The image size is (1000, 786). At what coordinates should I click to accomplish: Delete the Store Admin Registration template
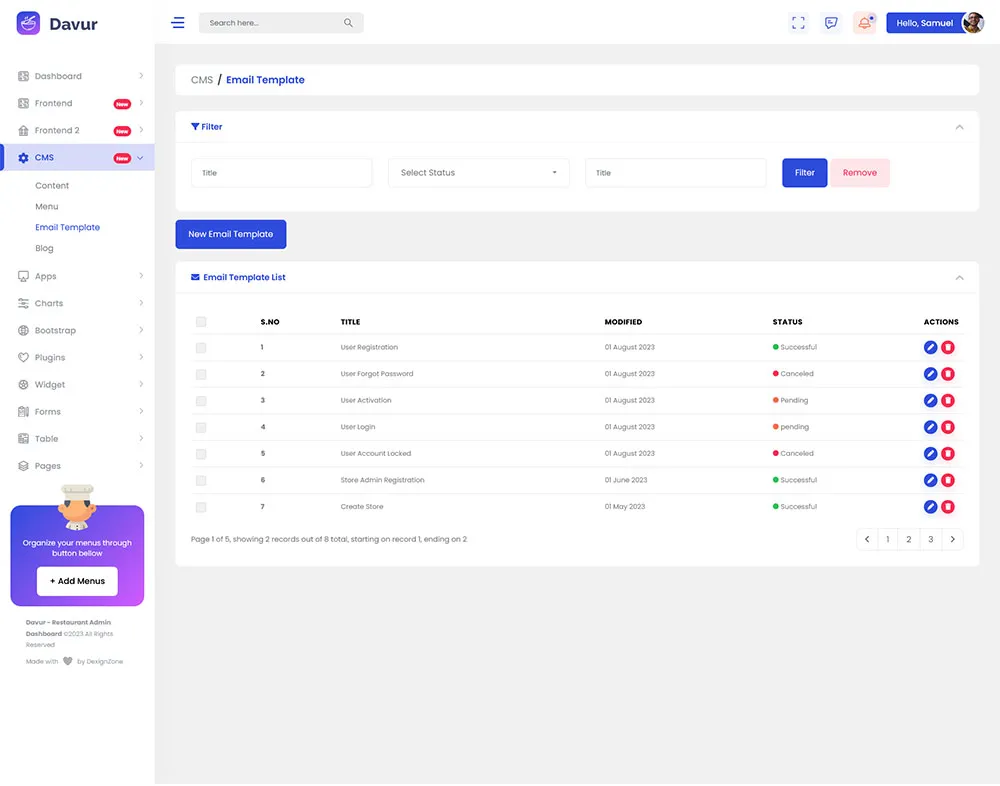point(948,480)
